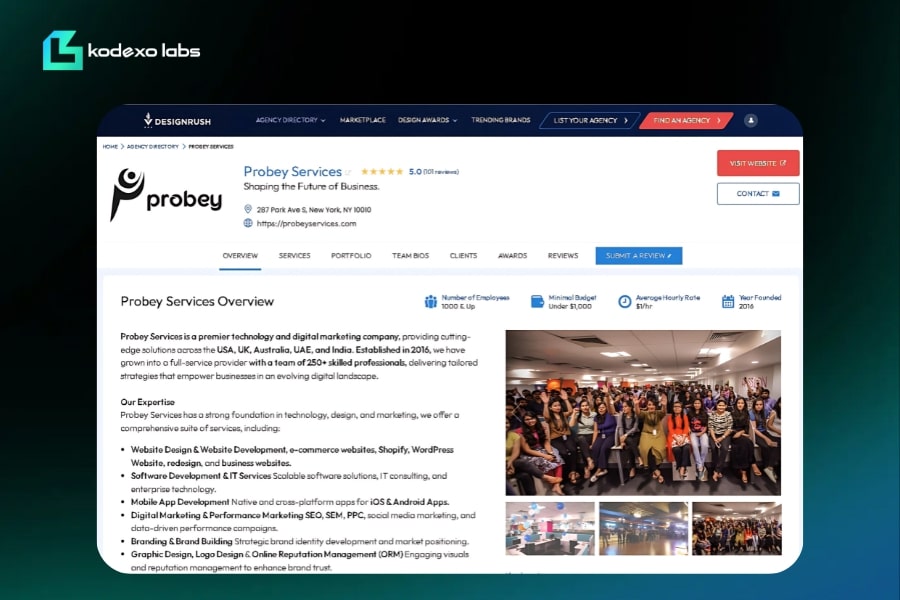Screen dimensions: 900x600
Task: Open the Agency Directory breadcrumb link
Action: (x=153, y=147)
